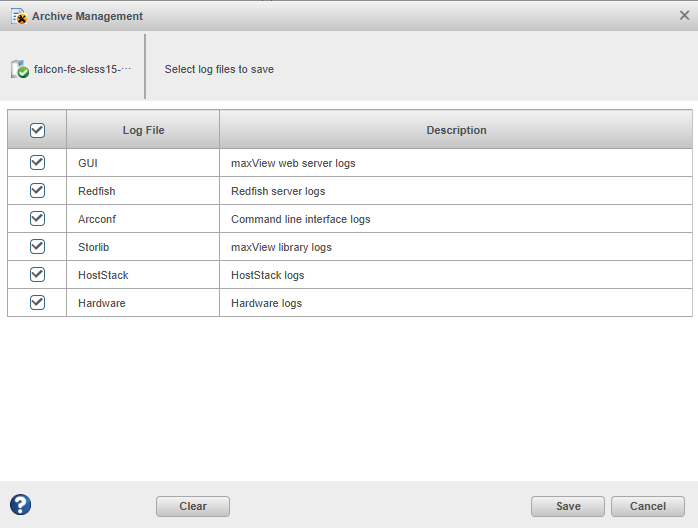Toggle the Arcconf log checkbox
This screenshot has width=698, height=528.
(37, 218)
